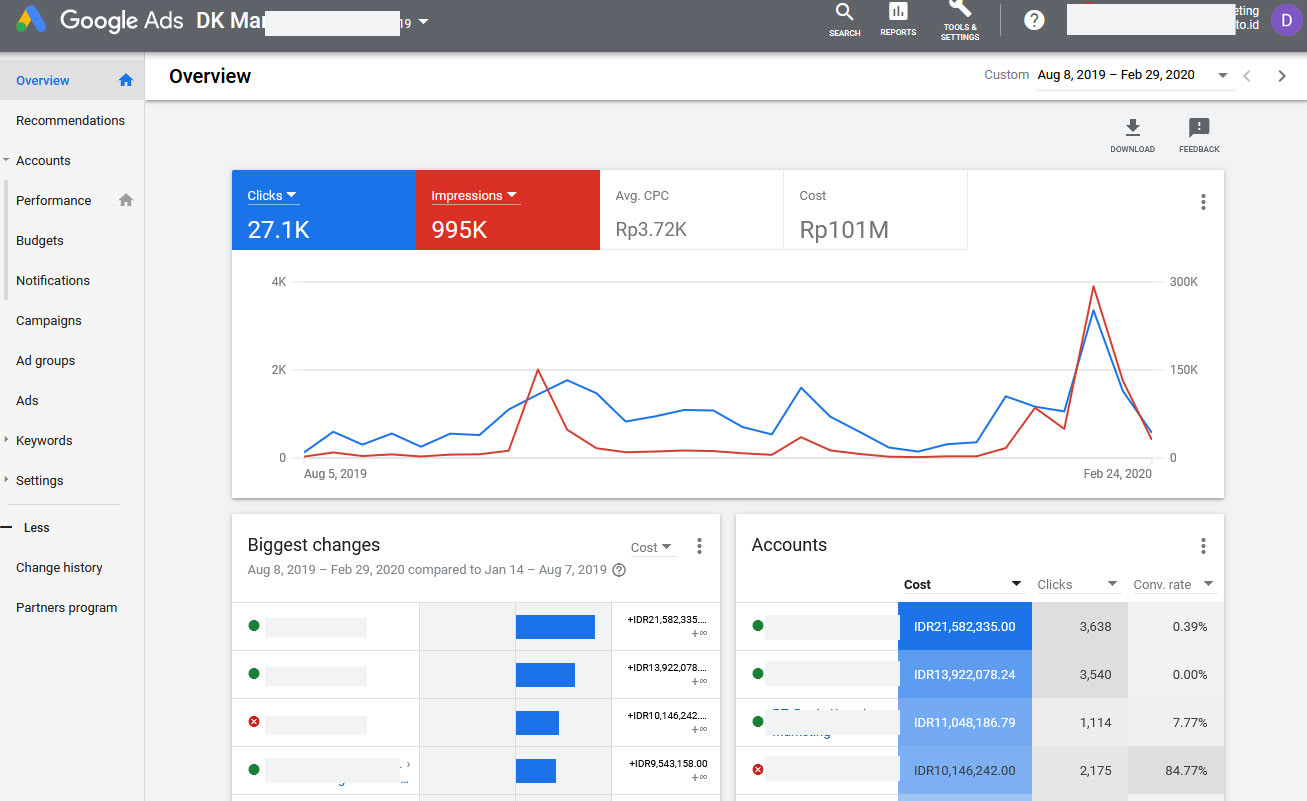Viewport: 1307px width, 801px height.
Task: Open the Feedback icon
Action: [1199, 134]
